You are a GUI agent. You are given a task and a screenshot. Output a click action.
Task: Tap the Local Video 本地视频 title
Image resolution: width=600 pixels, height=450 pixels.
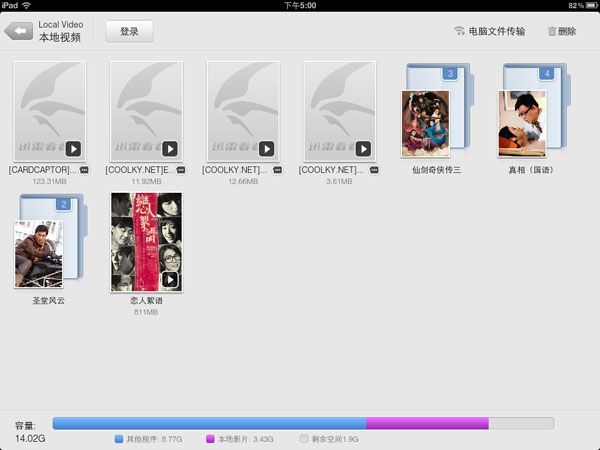coord(61,31)
